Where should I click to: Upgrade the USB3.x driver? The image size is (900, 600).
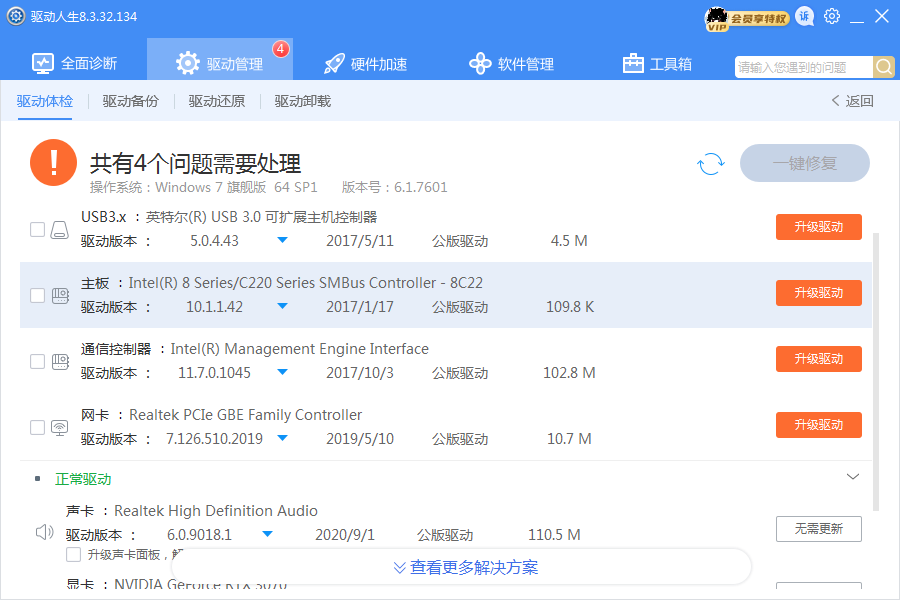818,227
